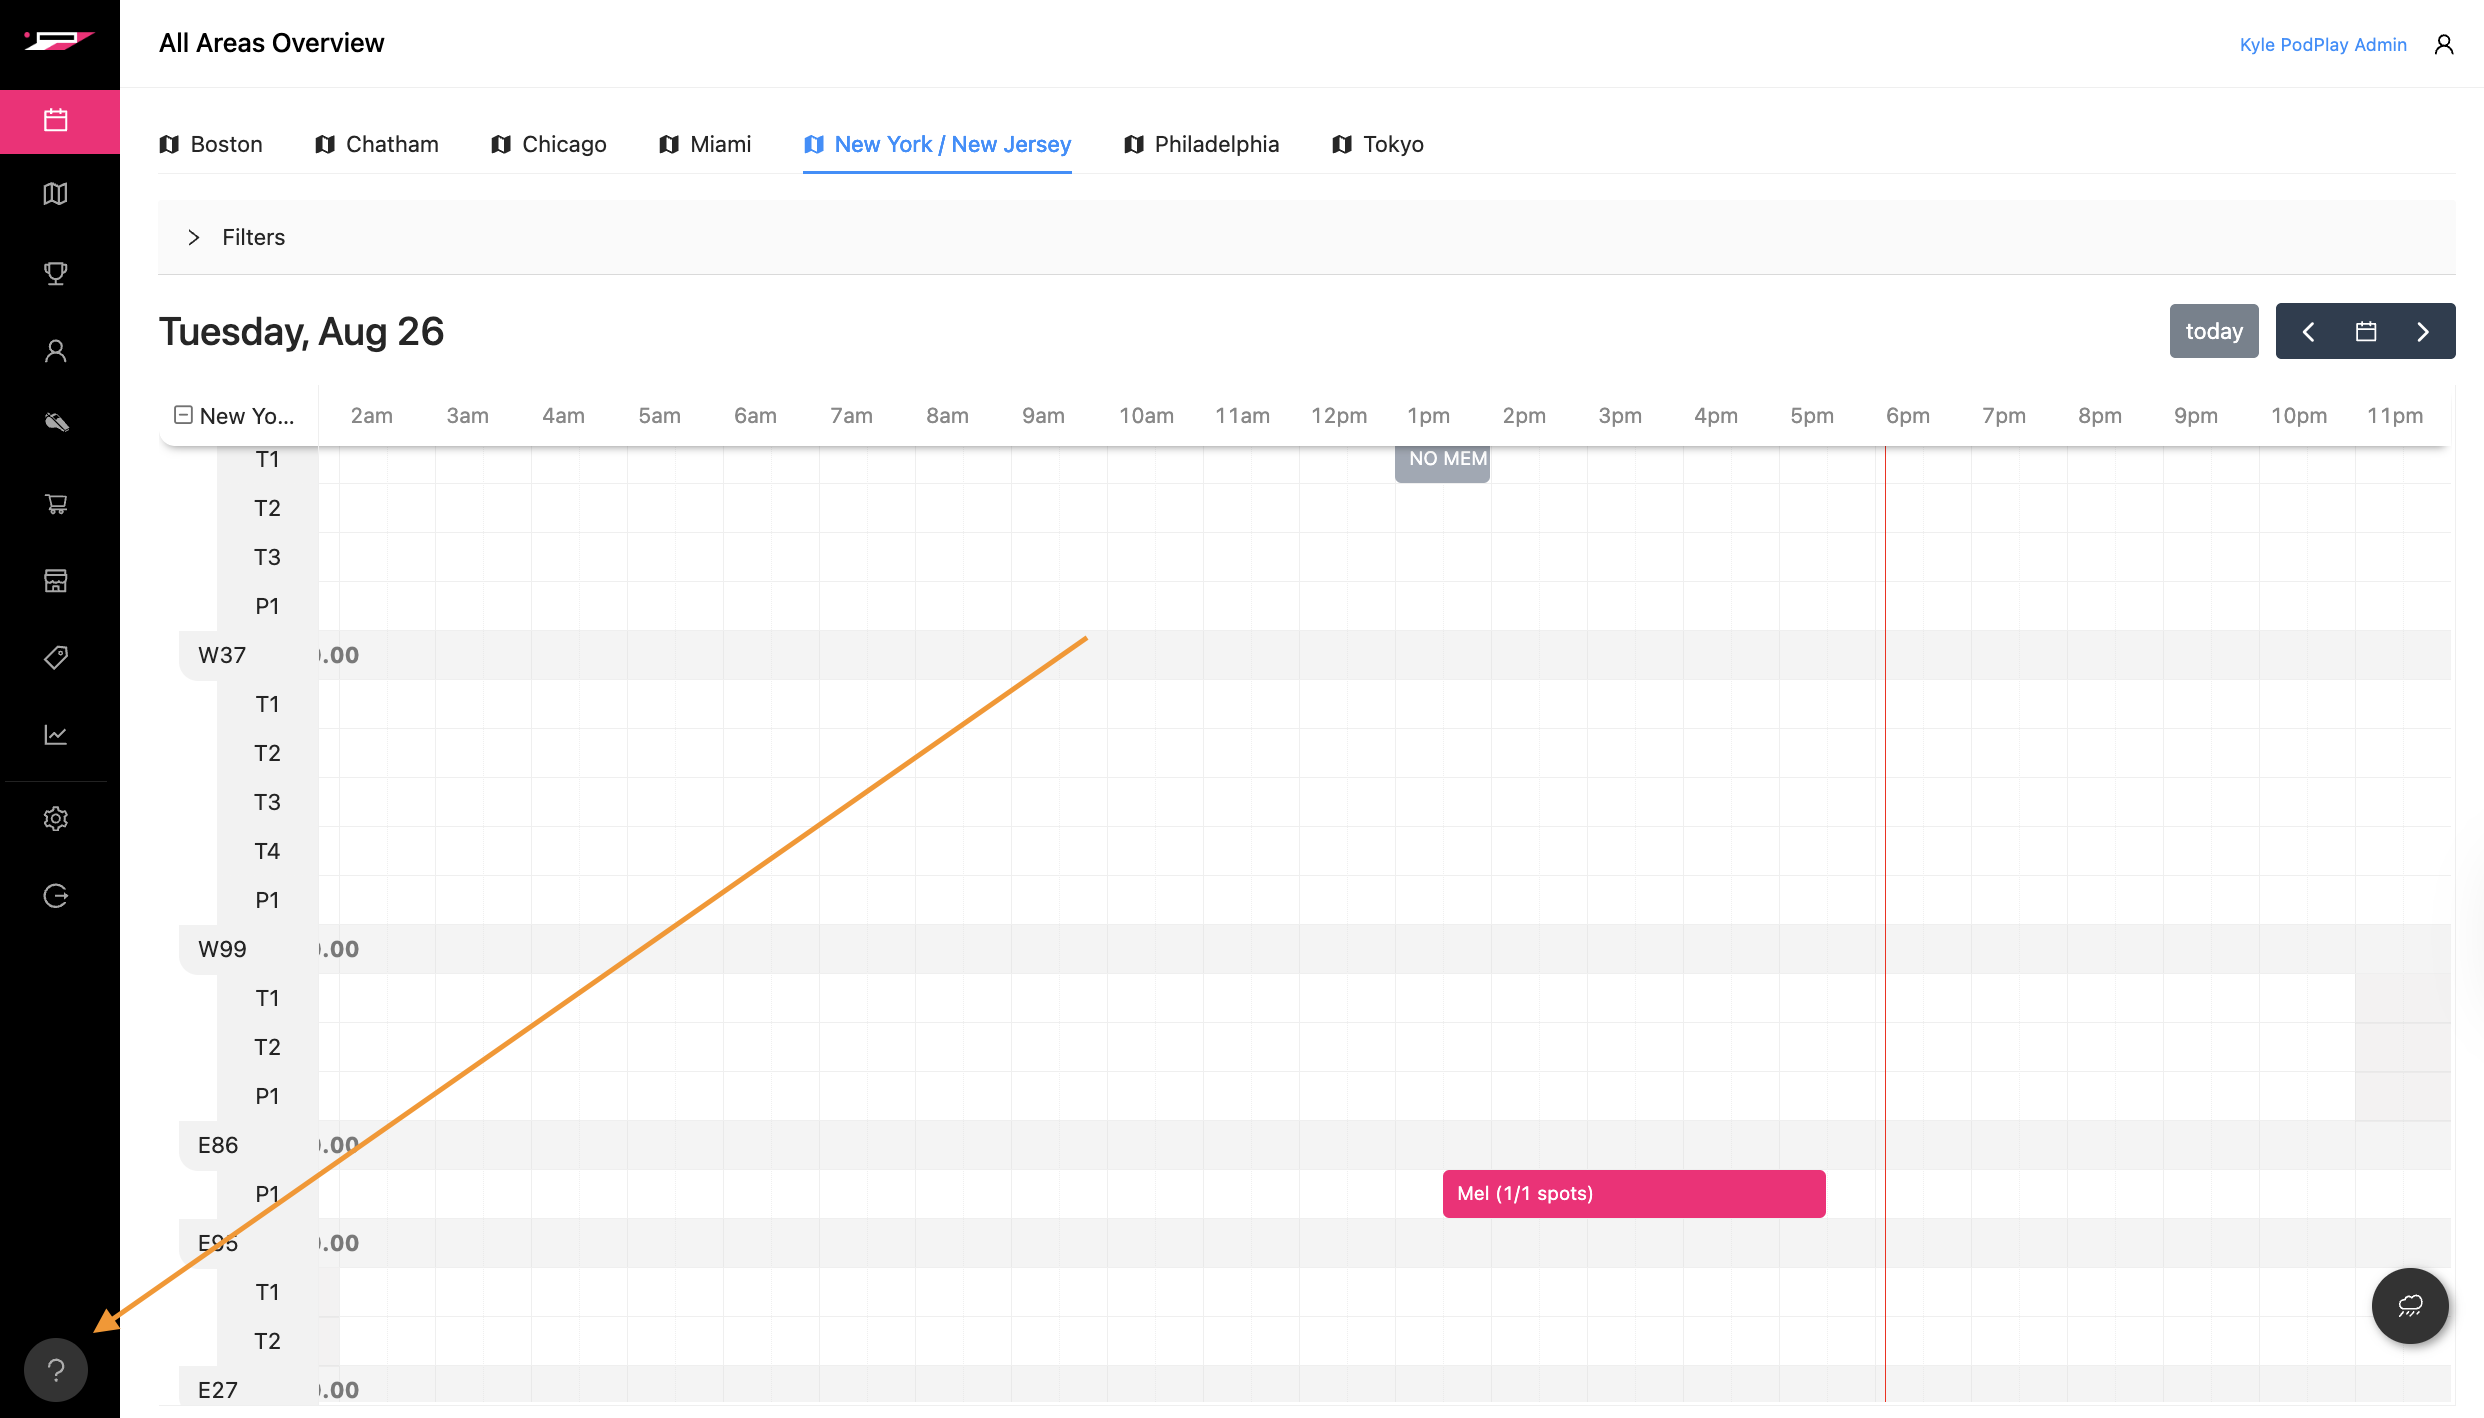This screenshot has height=1418, width=2484.
Task: Open Kyle PodPlay Admin profile link
Action: tap(2322, 45)
